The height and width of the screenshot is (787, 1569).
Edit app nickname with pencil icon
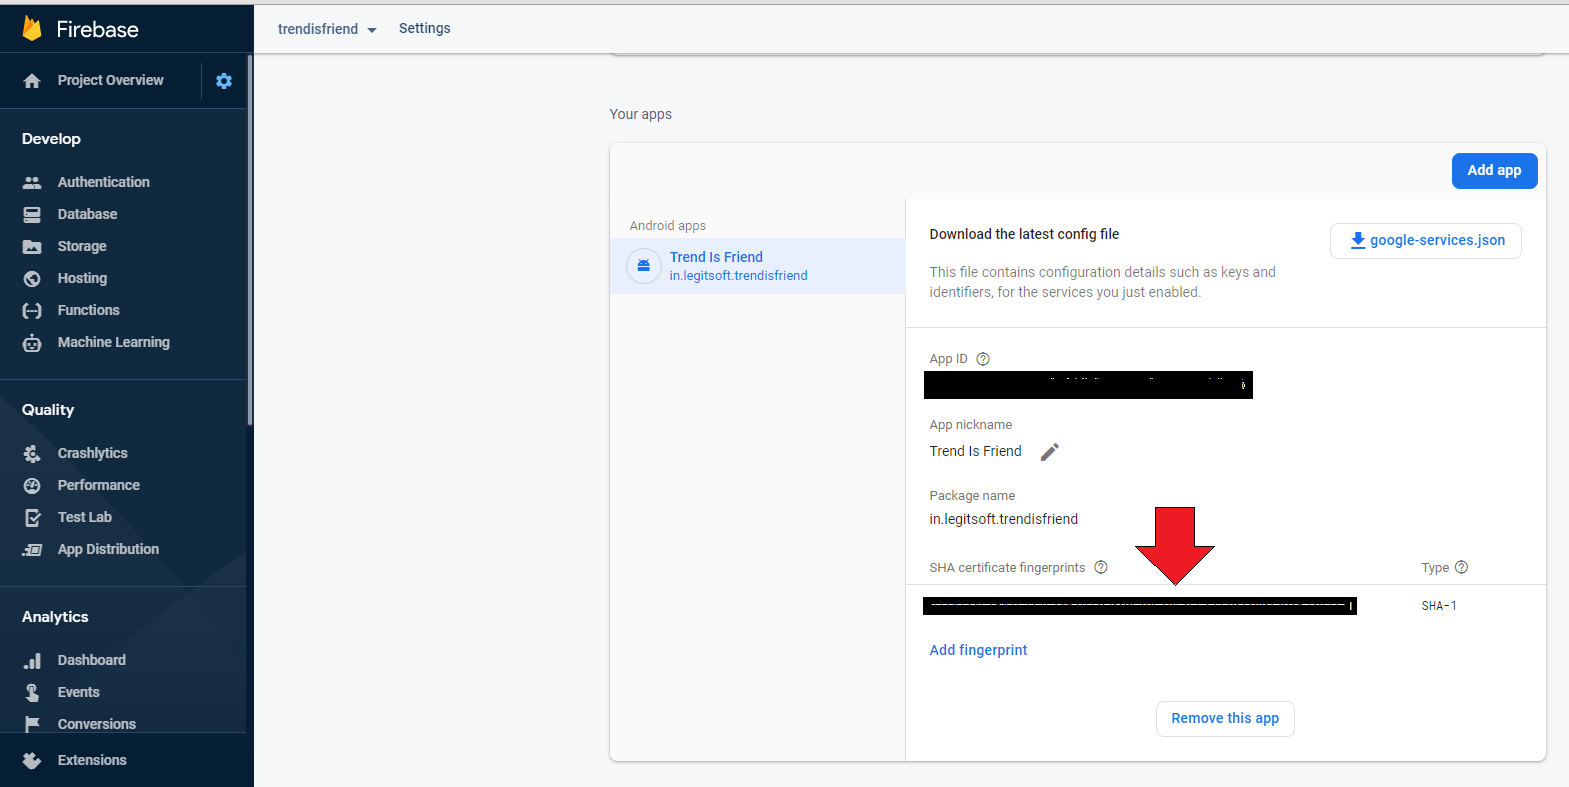tap(1049, 452)
